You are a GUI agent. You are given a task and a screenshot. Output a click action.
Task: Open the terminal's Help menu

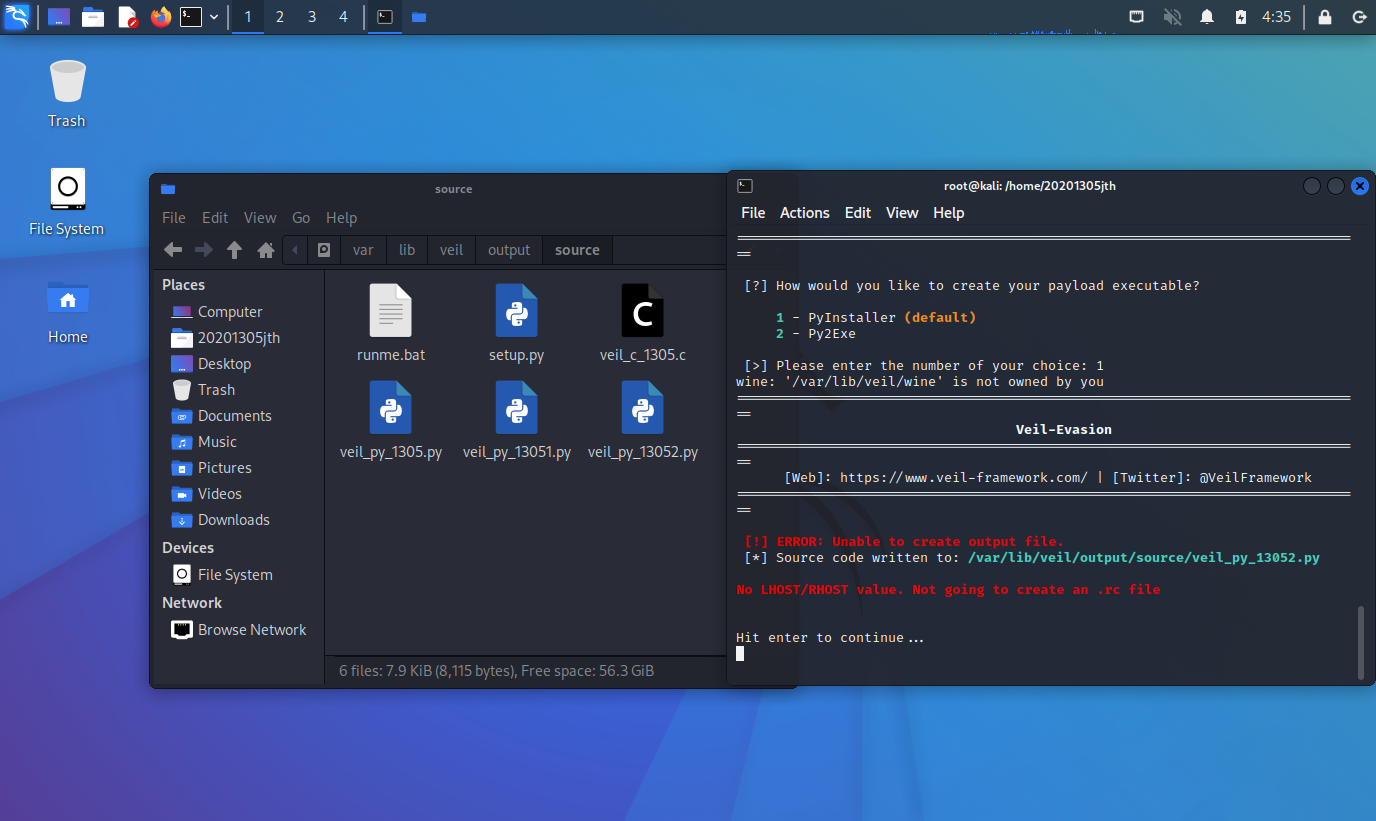(949, 213)
